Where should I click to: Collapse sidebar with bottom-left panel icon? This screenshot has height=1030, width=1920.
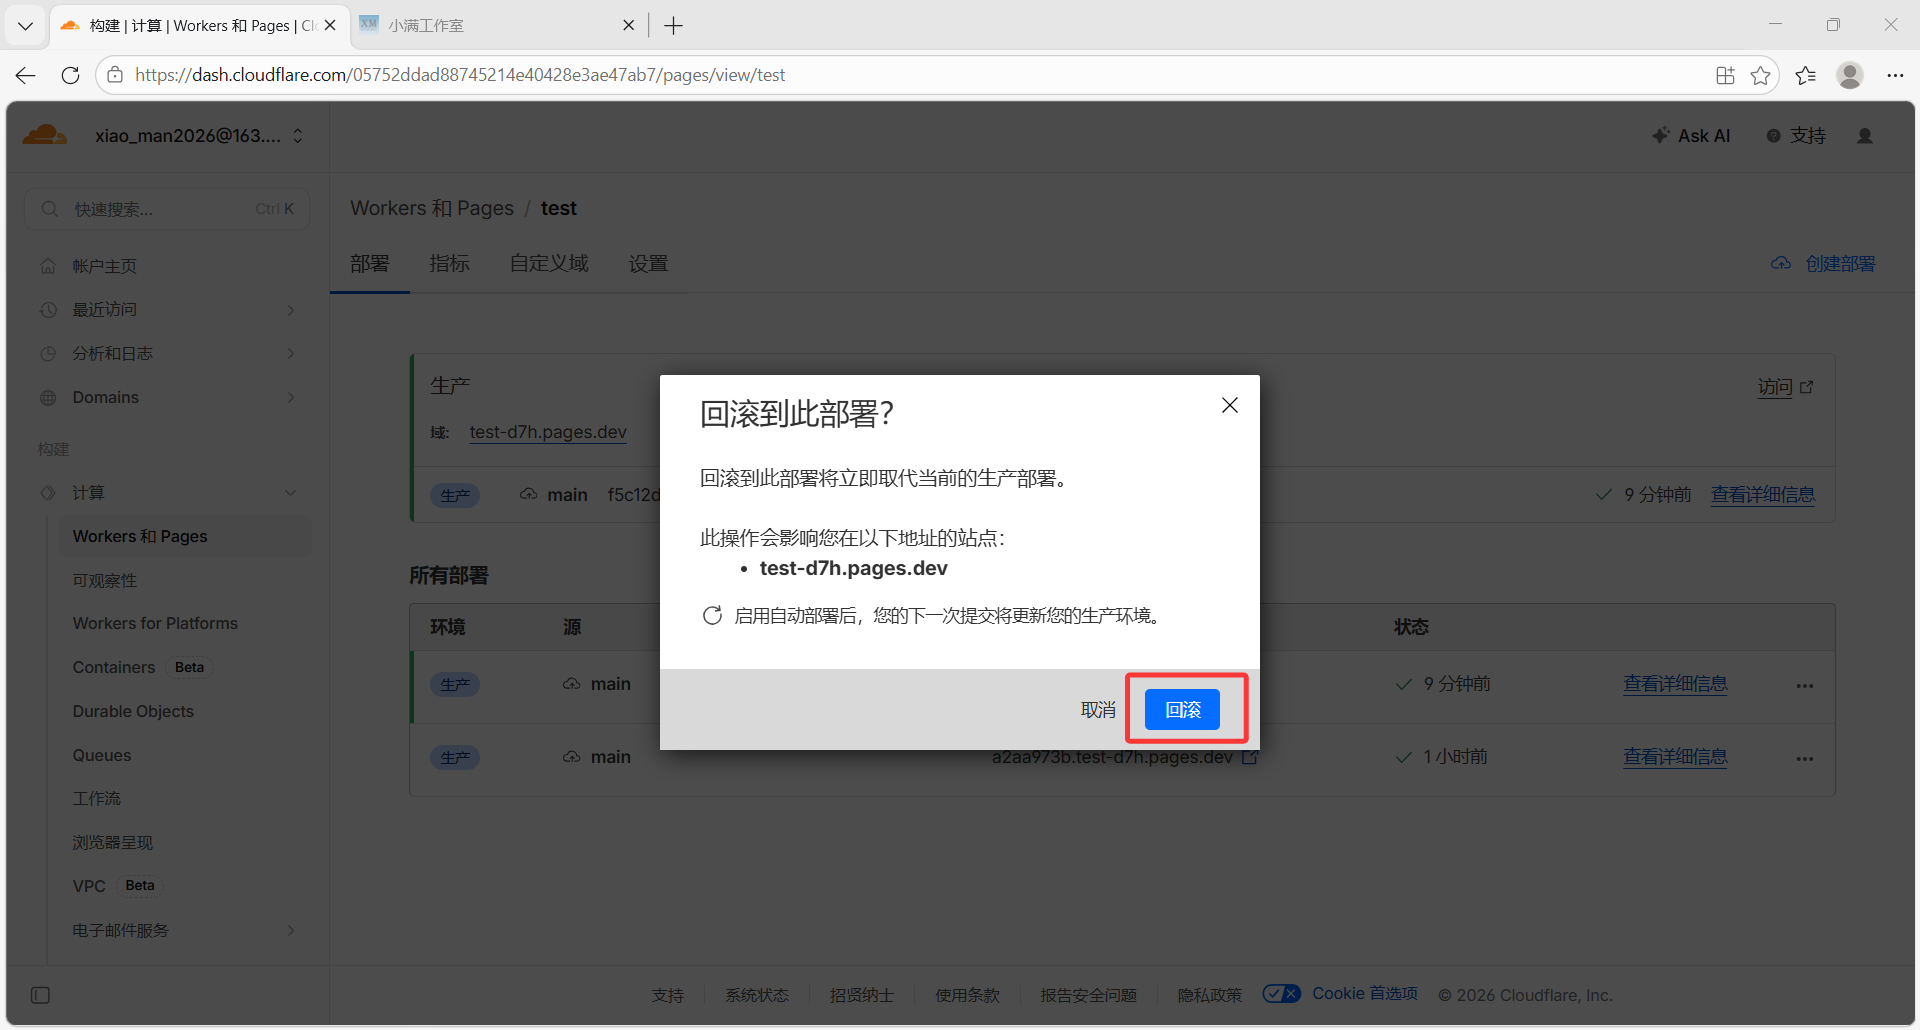[x=40, y=995]
